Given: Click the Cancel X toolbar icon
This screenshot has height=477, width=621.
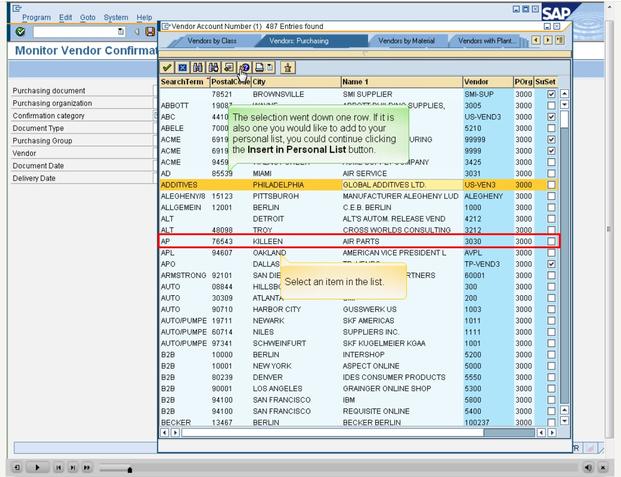Looking at the screenshot, I should coord(182,68).
